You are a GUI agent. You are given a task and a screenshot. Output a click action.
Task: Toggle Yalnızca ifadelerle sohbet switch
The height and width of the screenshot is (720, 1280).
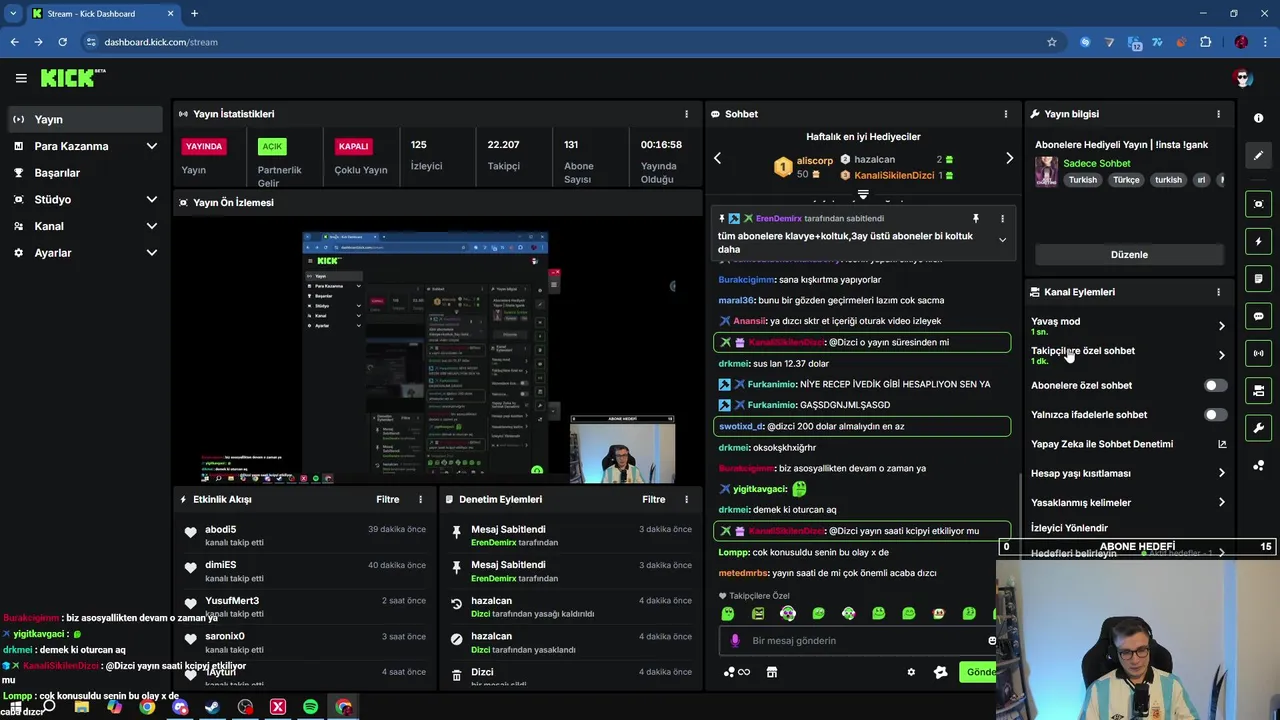coord(1215,414)
